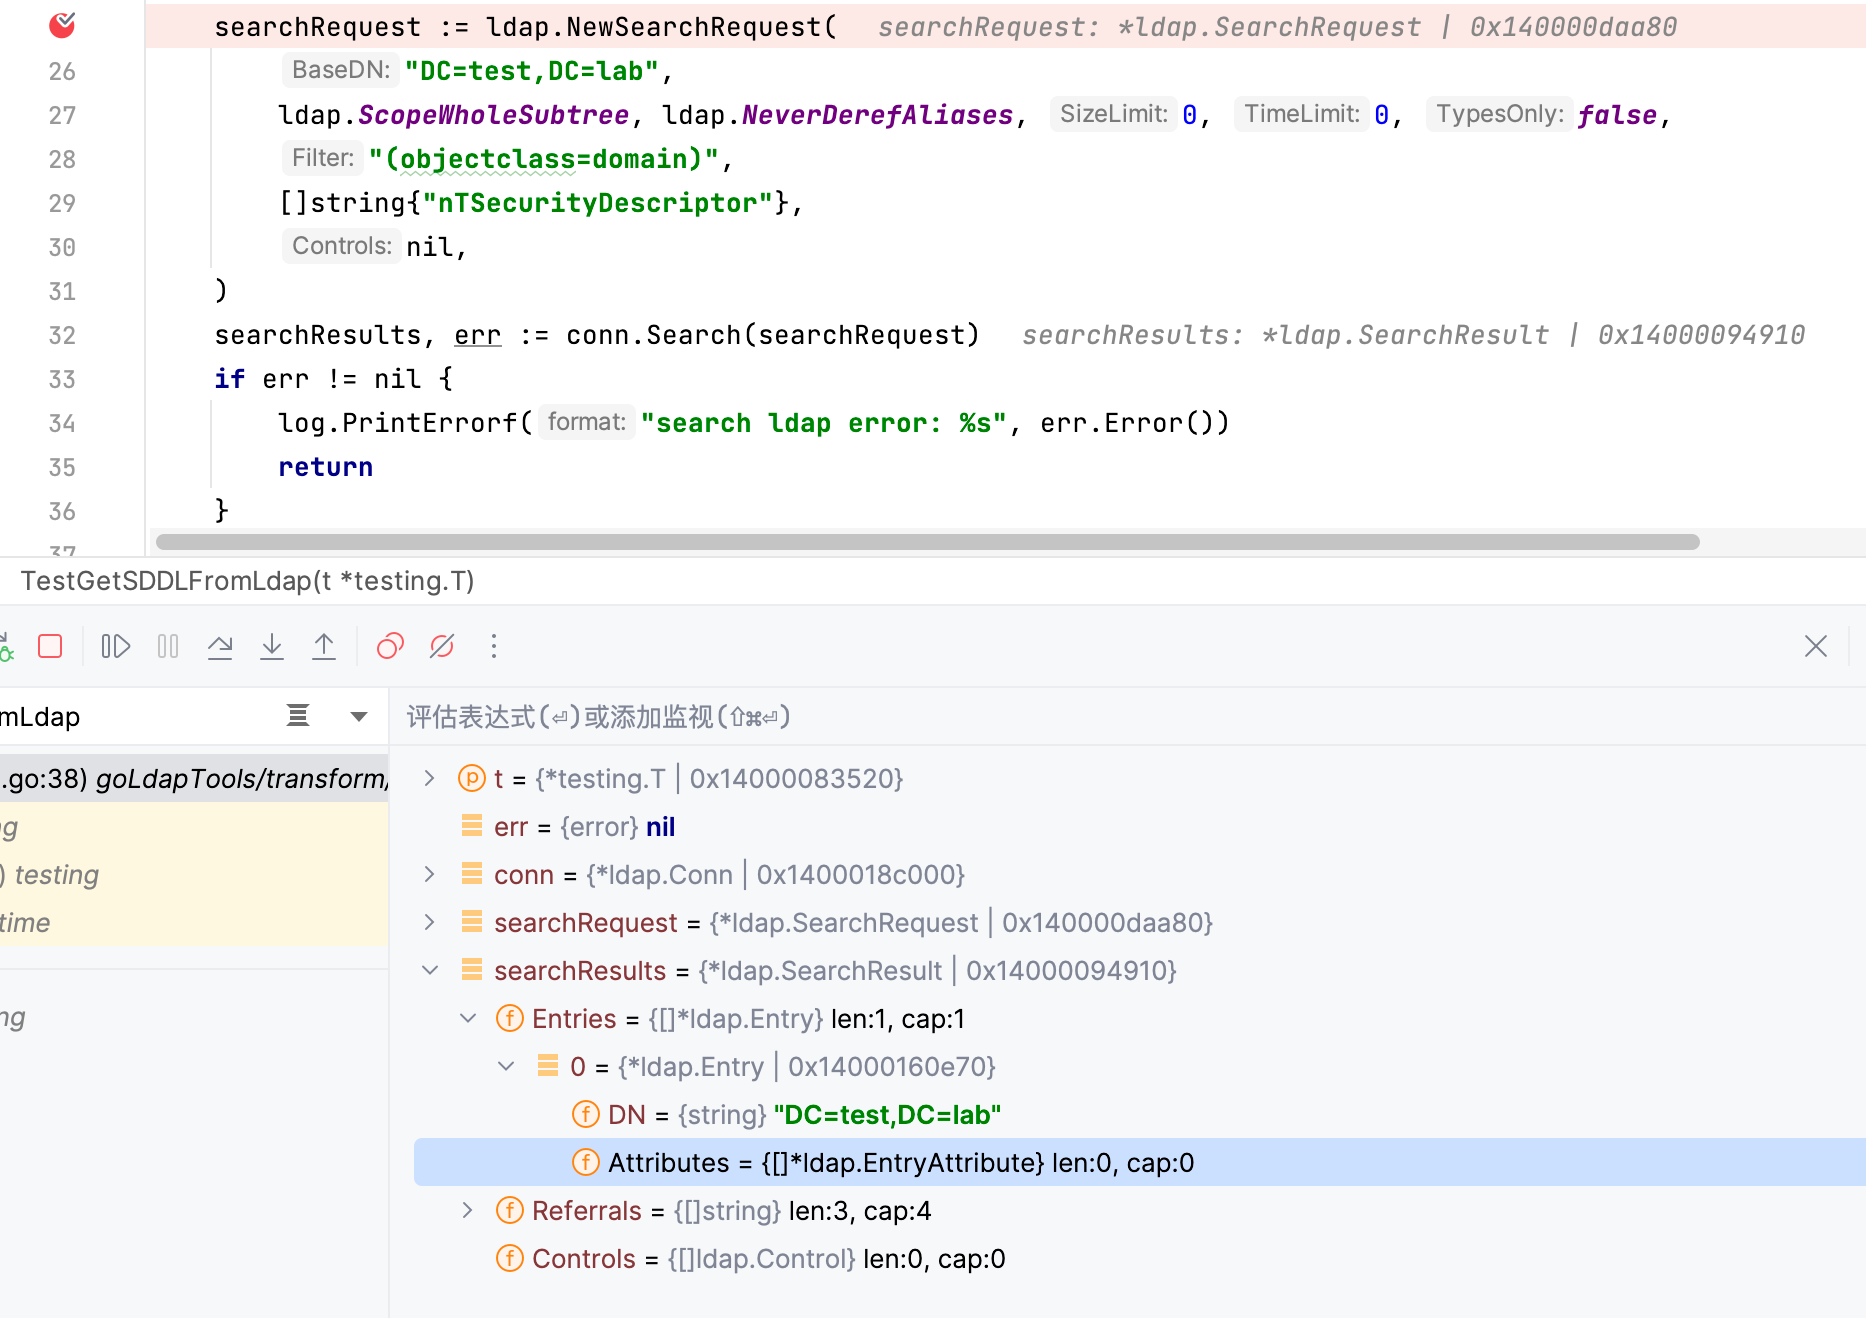
Task: Close the debug tool window
Action: click(x=1816, y=646)
